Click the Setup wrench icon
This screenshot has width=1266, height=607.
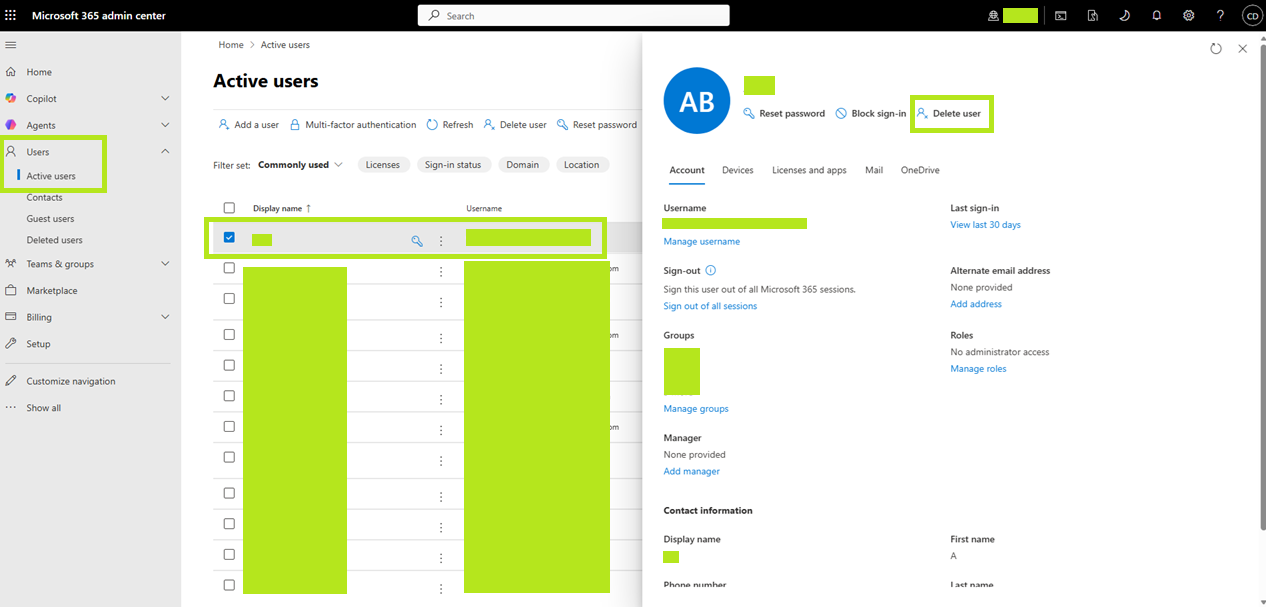tap(11, 343)
